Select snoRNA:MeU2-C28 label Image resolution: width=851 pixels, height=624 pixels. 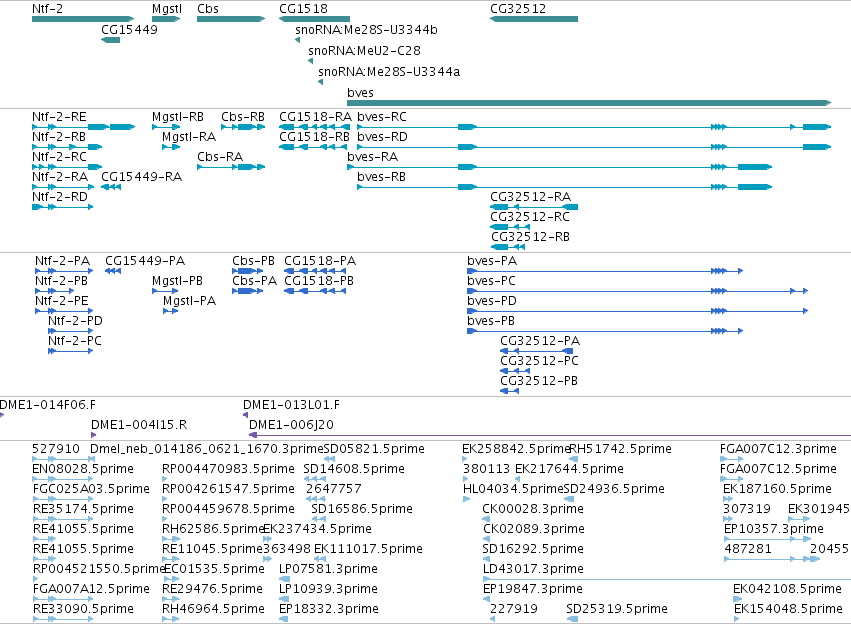pos(364,51)
